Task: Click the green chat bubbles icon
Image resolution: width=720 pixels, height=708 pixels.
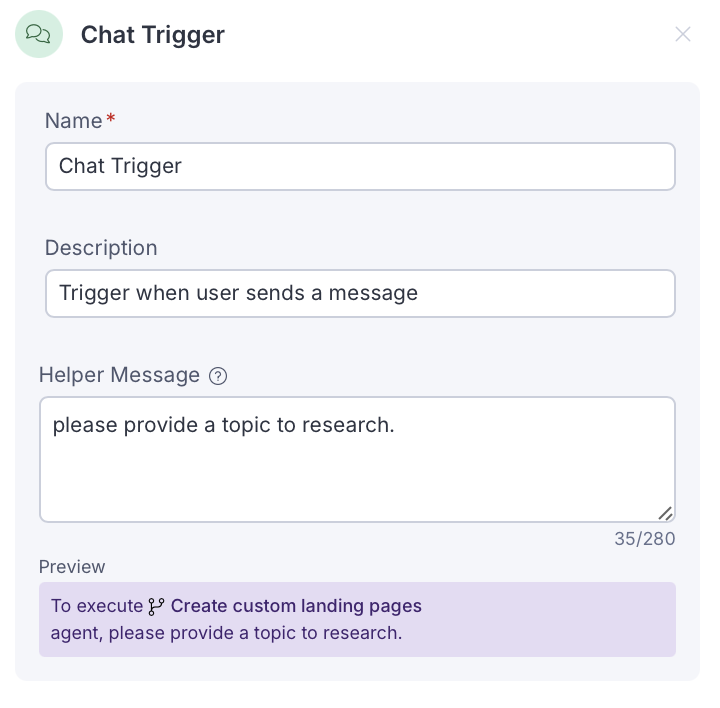Action: click(x=39, y=34)
